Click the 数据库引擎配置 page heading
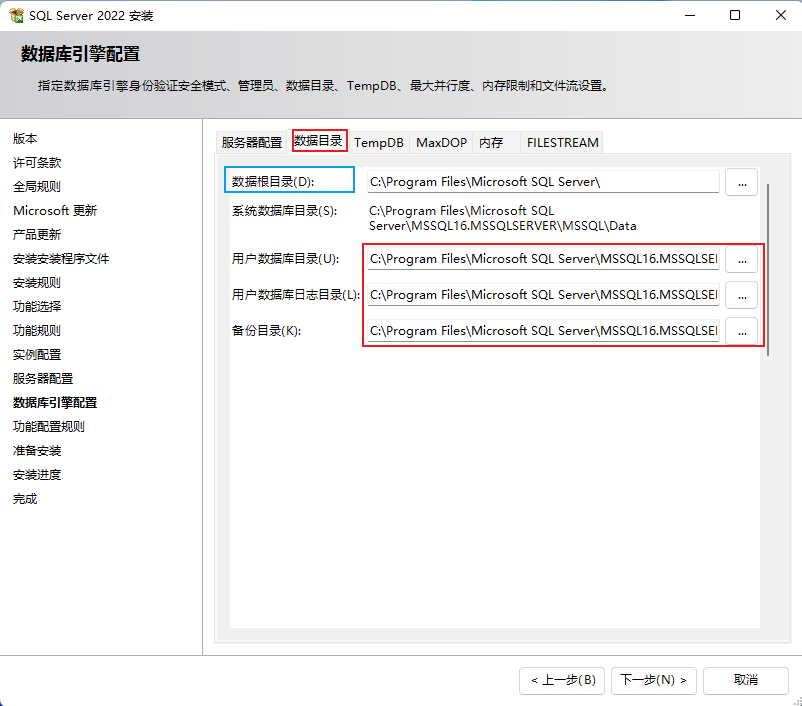The height and width of the screenshot is (706, 802). point(80,54)
